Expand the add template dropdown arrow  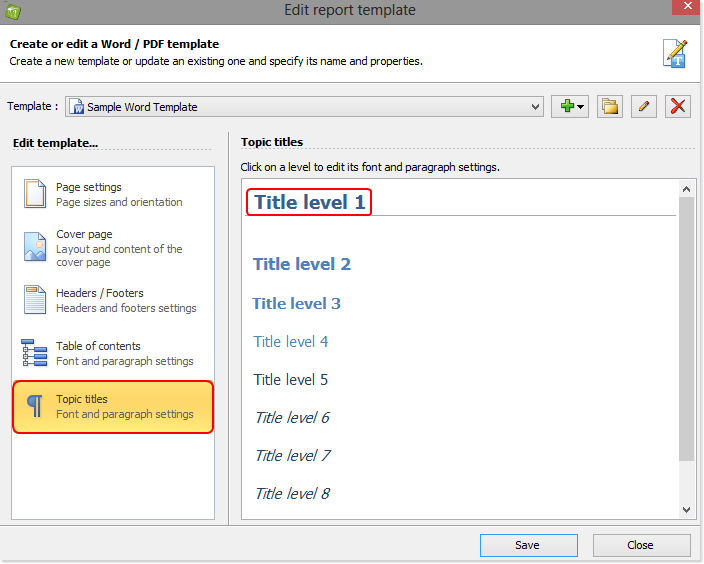click(581, 107)
